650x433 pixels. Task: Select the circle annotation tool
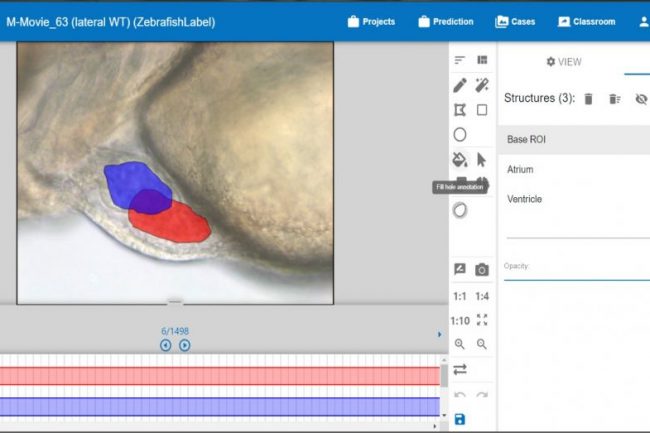pyautogui.click(x=460, y=135)
